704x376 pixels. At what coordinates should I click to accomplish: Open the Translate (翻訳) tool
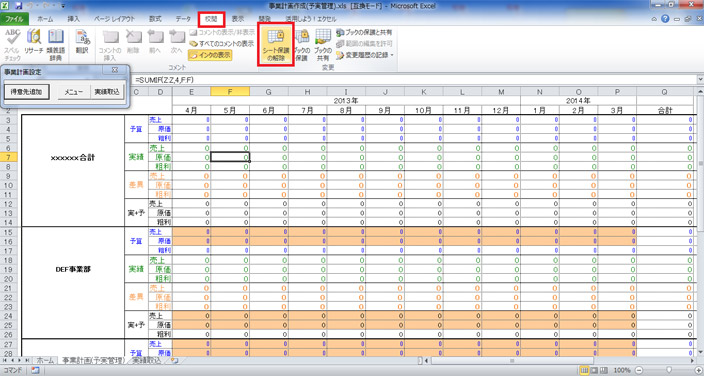82,43
